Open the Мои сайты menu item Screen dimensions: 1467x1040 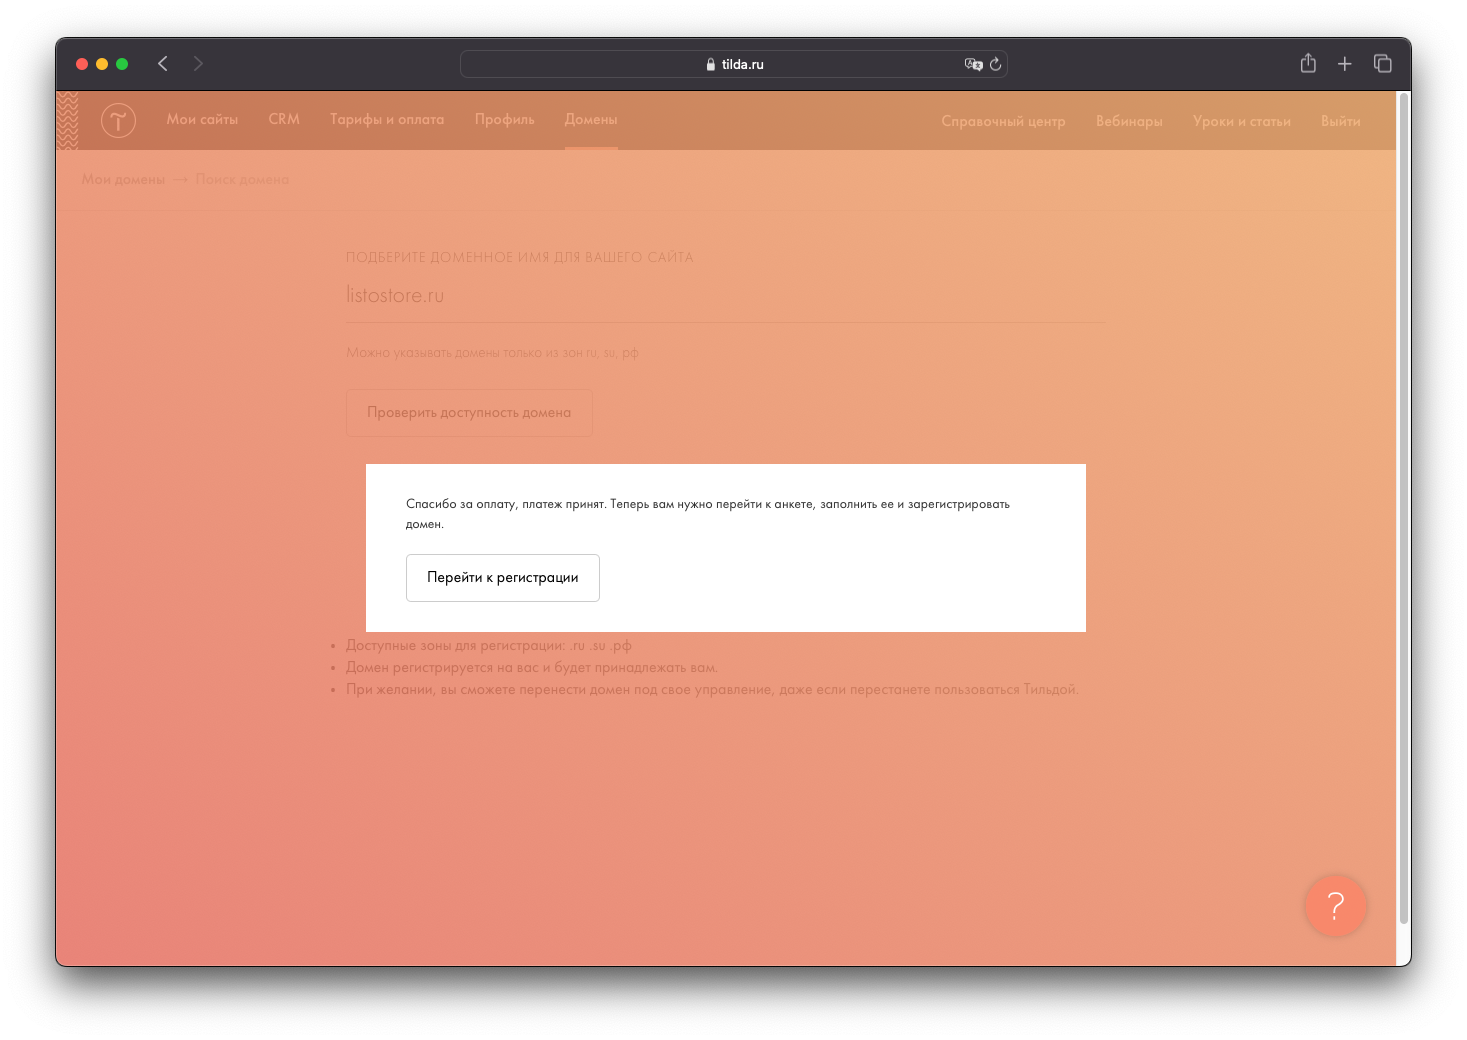[x=202, y=119]
